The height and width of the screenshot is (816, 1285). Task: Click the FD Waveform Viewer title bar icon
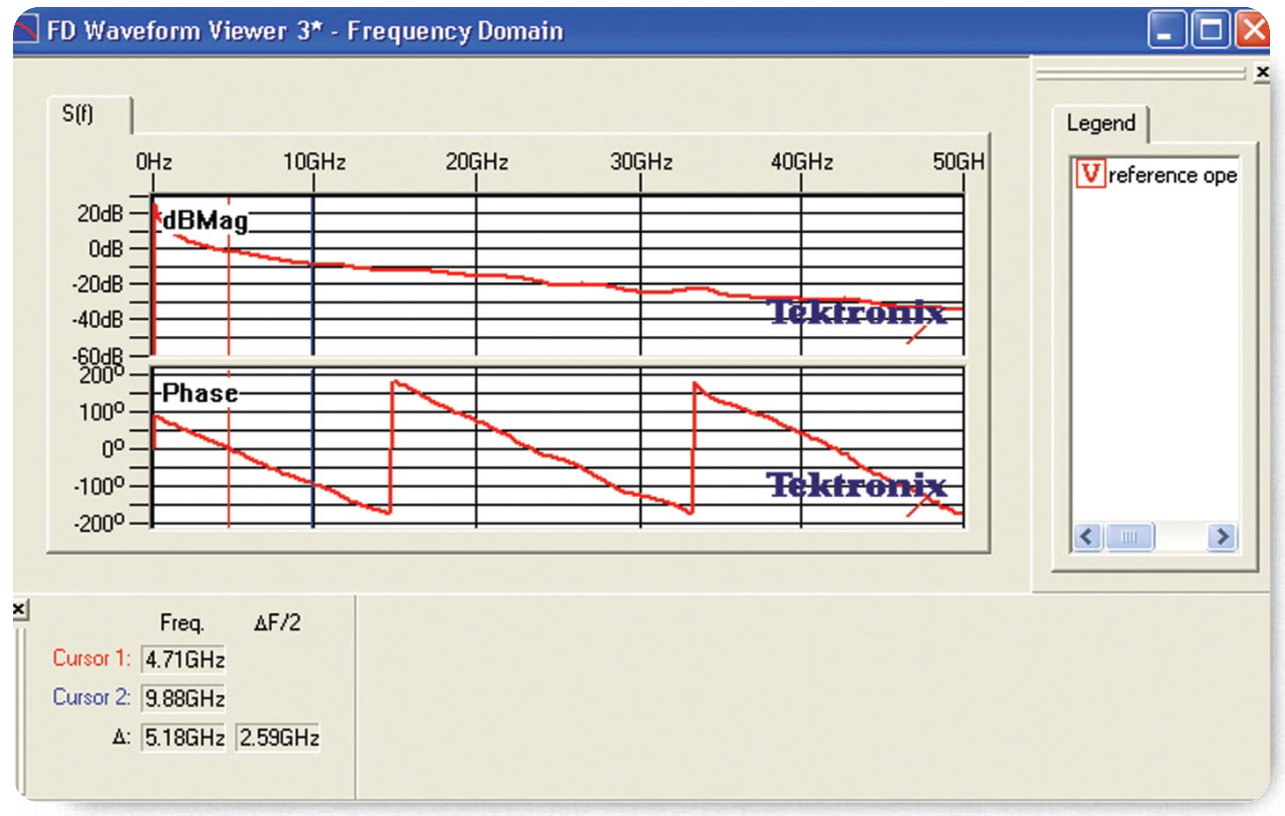pos(28,31)
